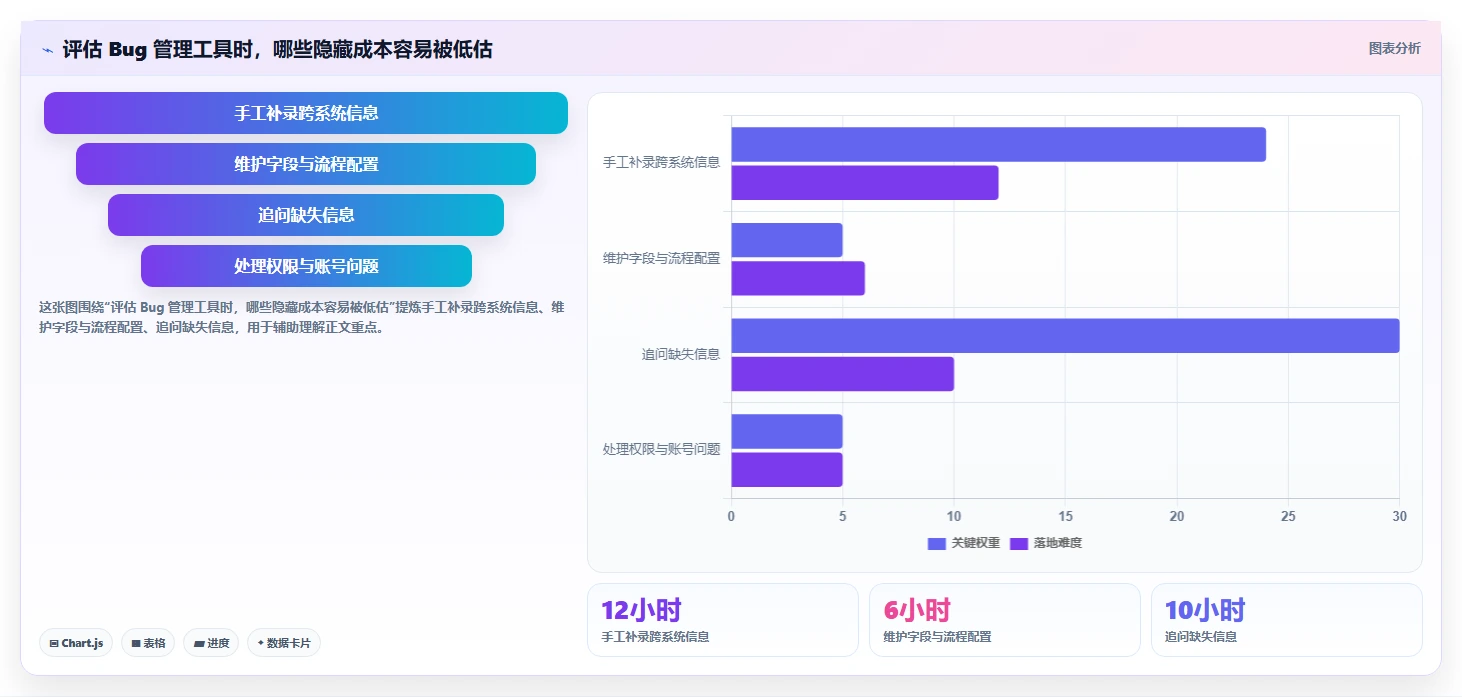Click the 数据卡片 tag chip
Screen dimensions: 1462x697
pos(284,643)
